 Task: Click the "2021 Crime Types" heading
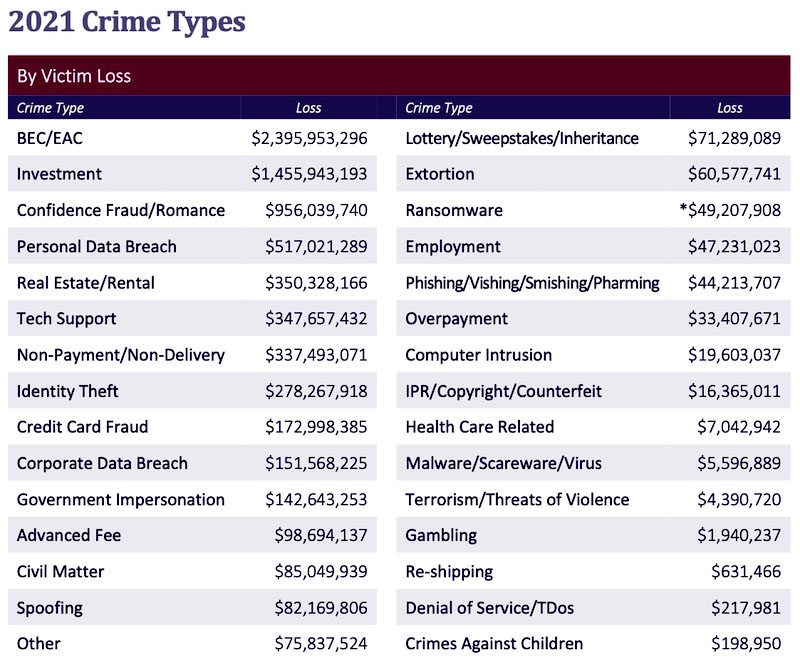[x=127, y=22]
